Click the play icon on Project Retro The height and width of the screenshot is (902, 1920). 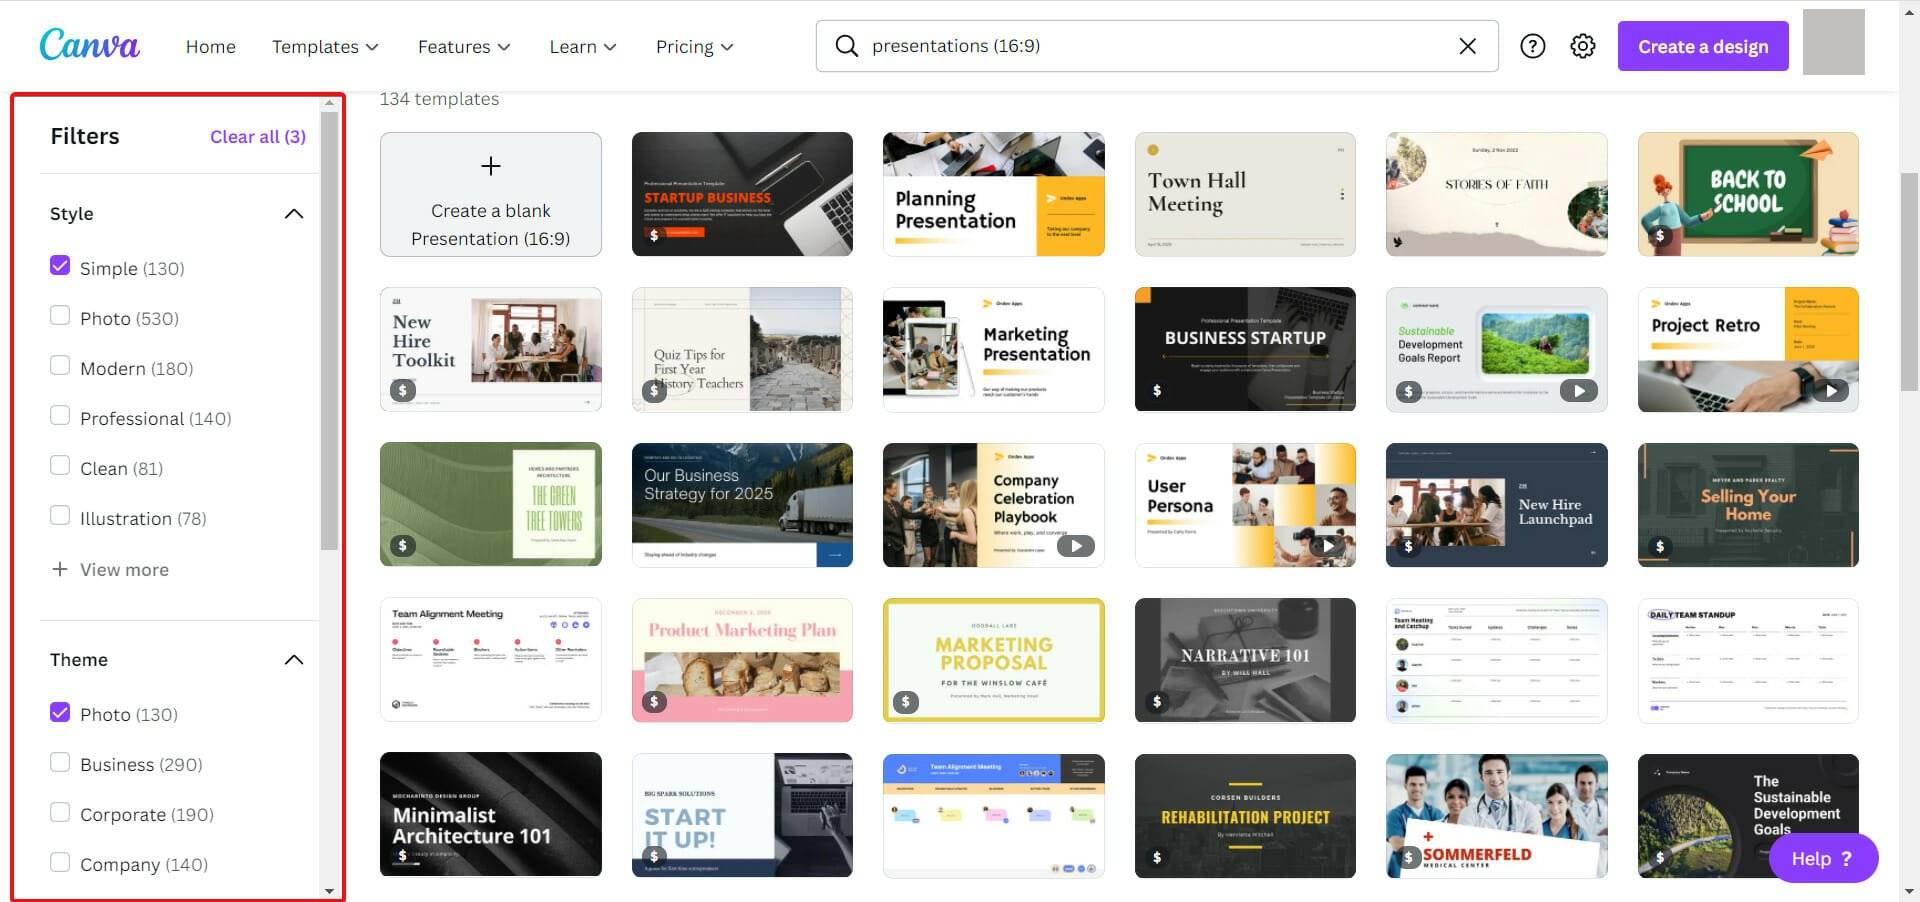[1830, 391]
